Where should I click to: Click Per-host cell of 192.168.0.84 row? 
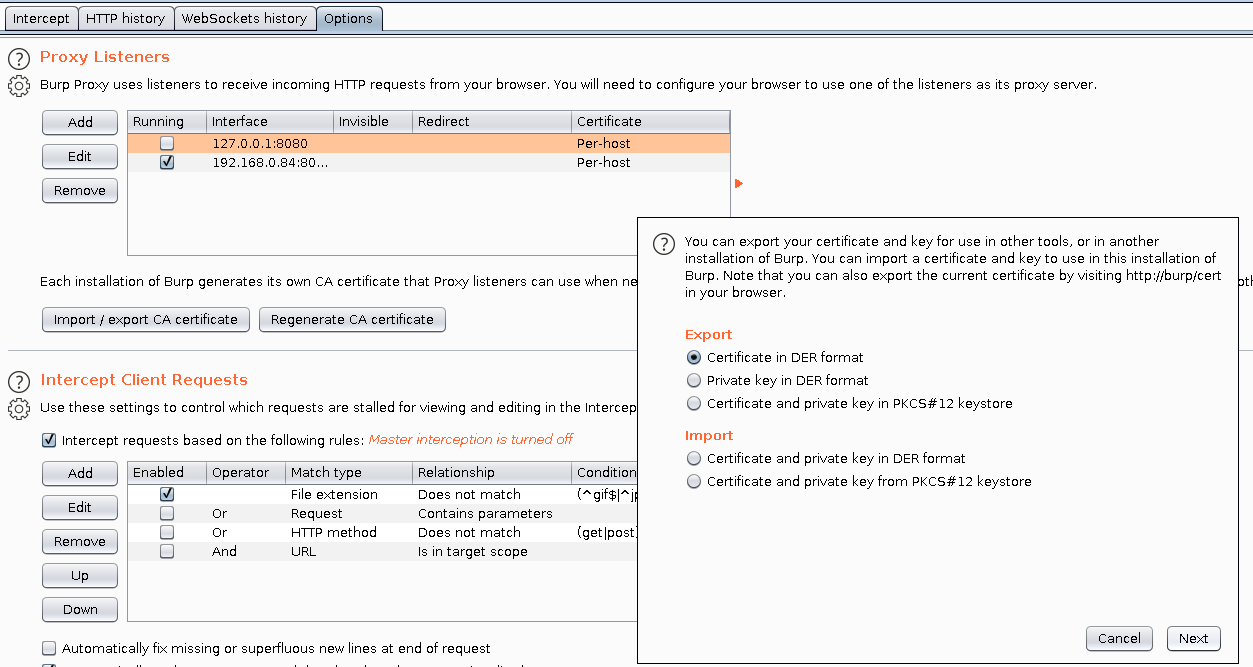[x=651, y=162]
